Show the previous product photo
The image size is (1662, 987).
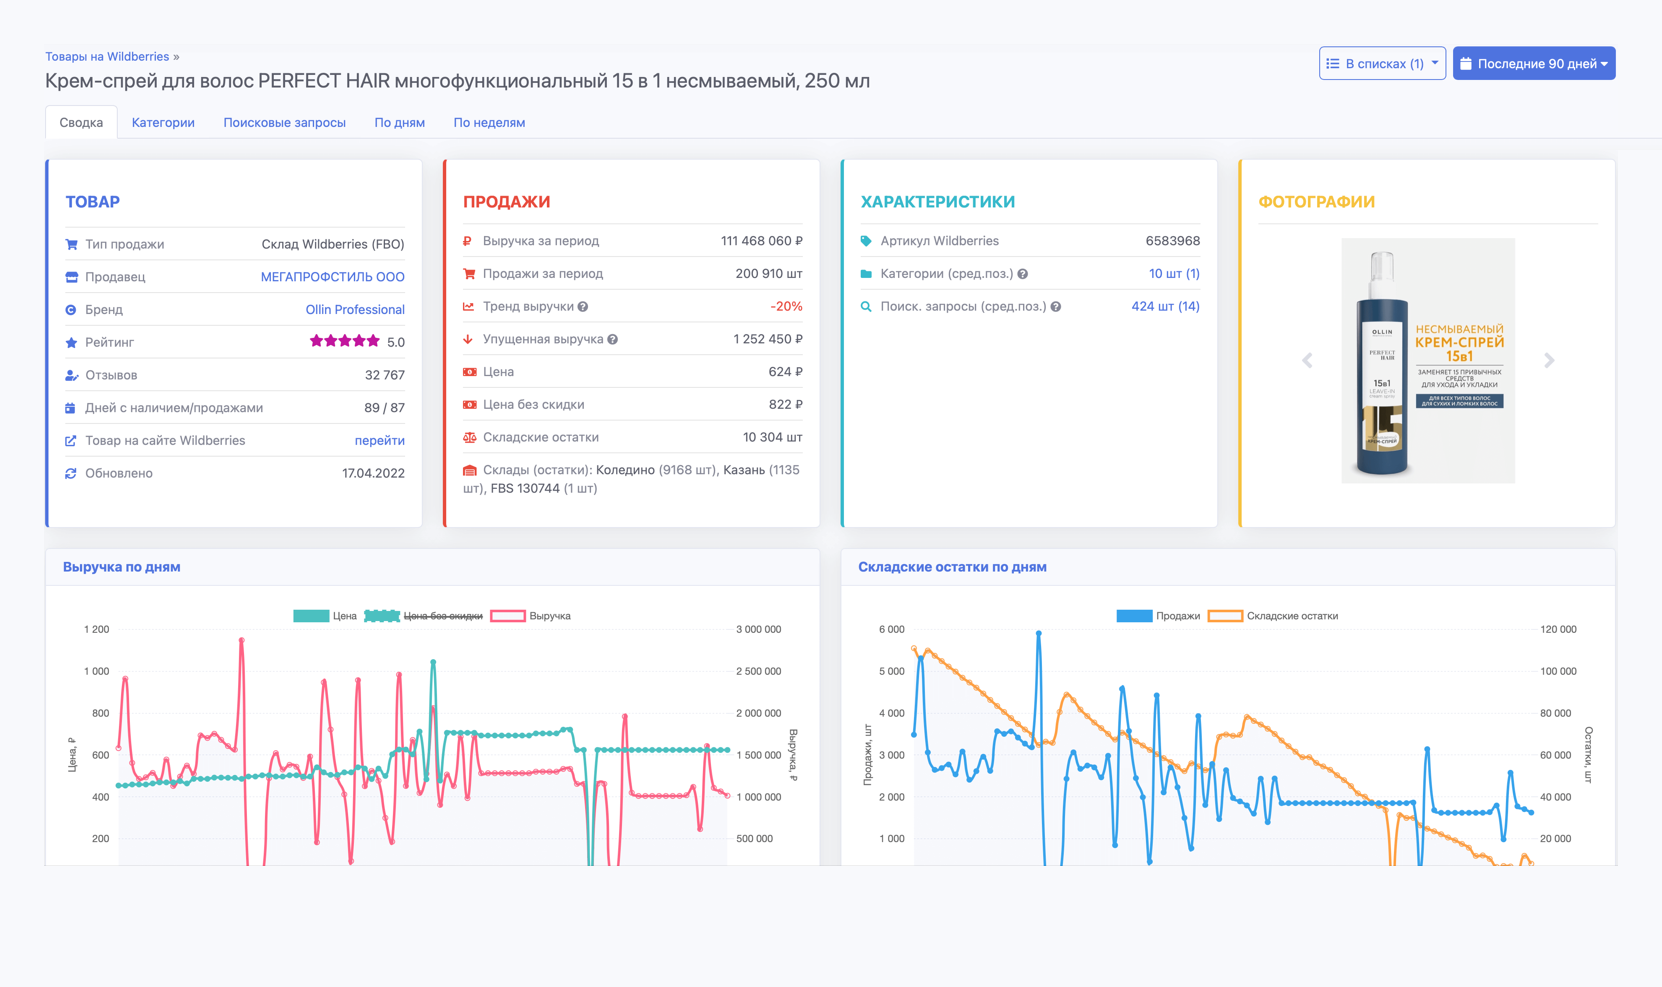point(1307,360)
